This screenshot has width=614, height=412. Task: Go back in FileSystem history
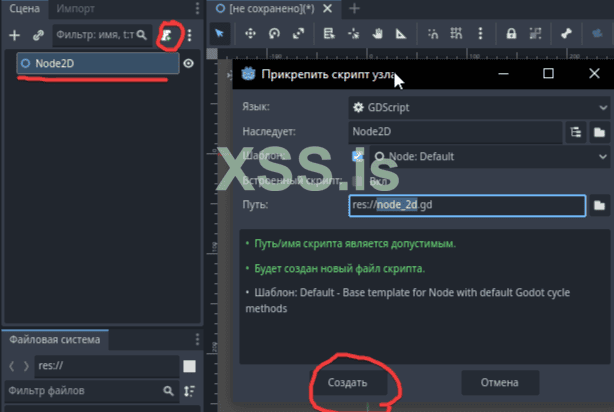[x=12, y=366]
